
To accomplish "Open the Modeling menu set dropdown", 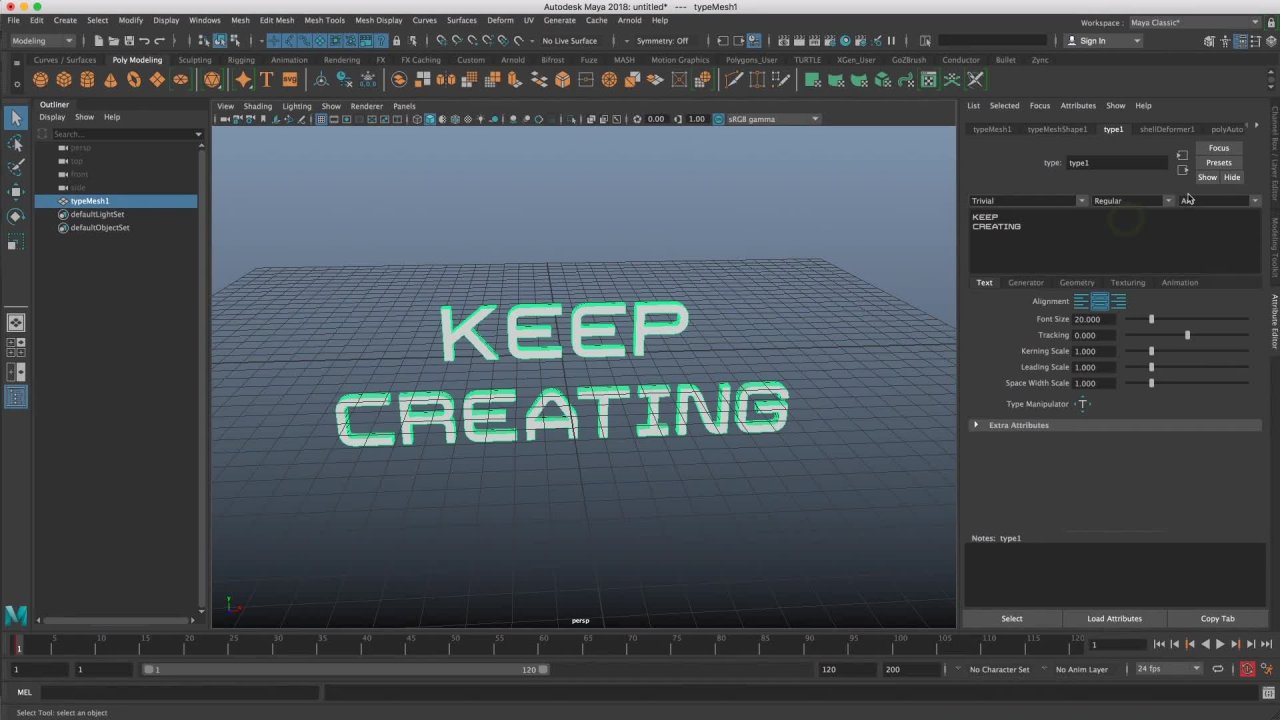I will 42,41.
